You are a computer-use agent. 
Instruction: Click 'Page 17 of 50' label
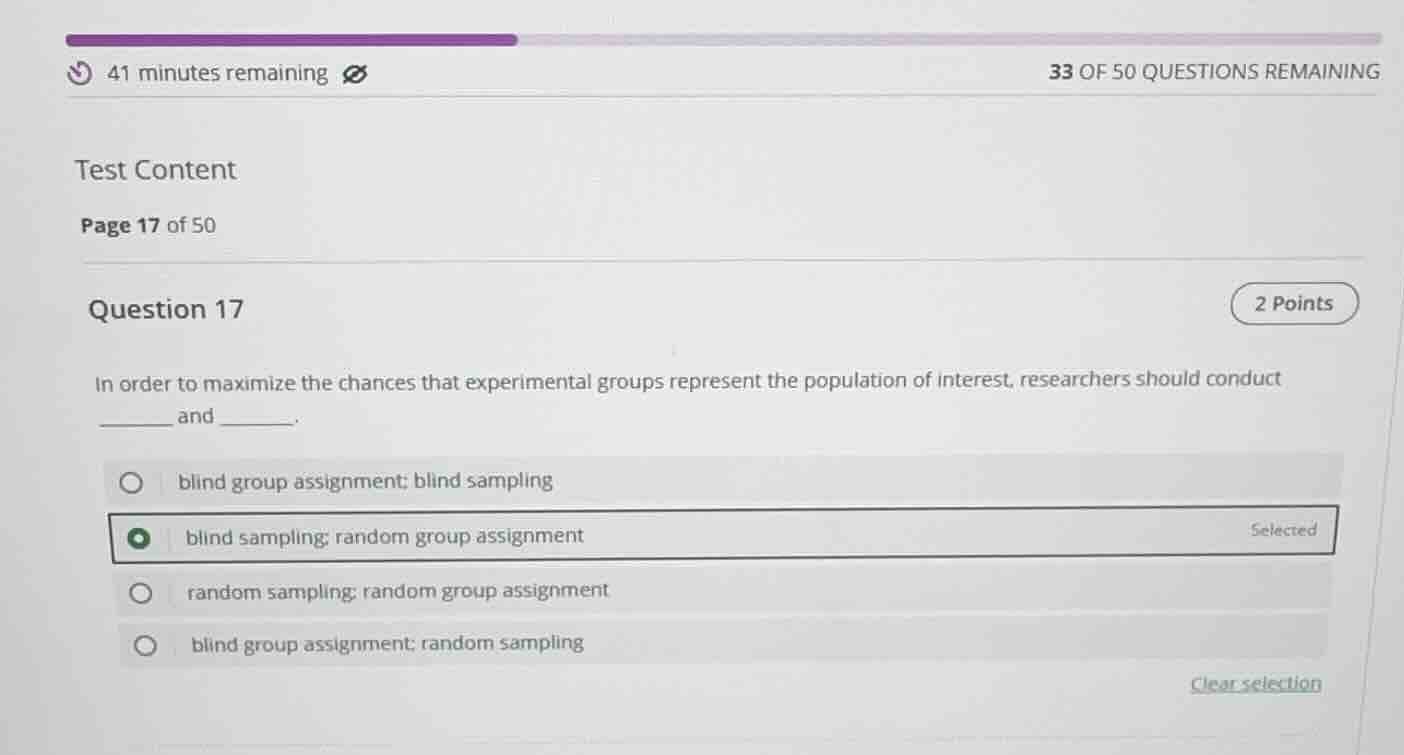[148, 225]
